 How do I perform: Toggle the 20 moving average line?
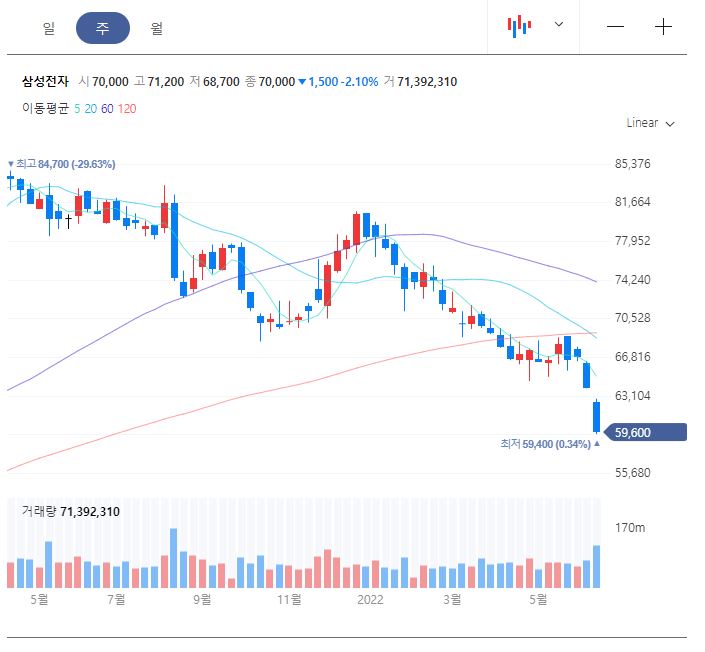90,108
